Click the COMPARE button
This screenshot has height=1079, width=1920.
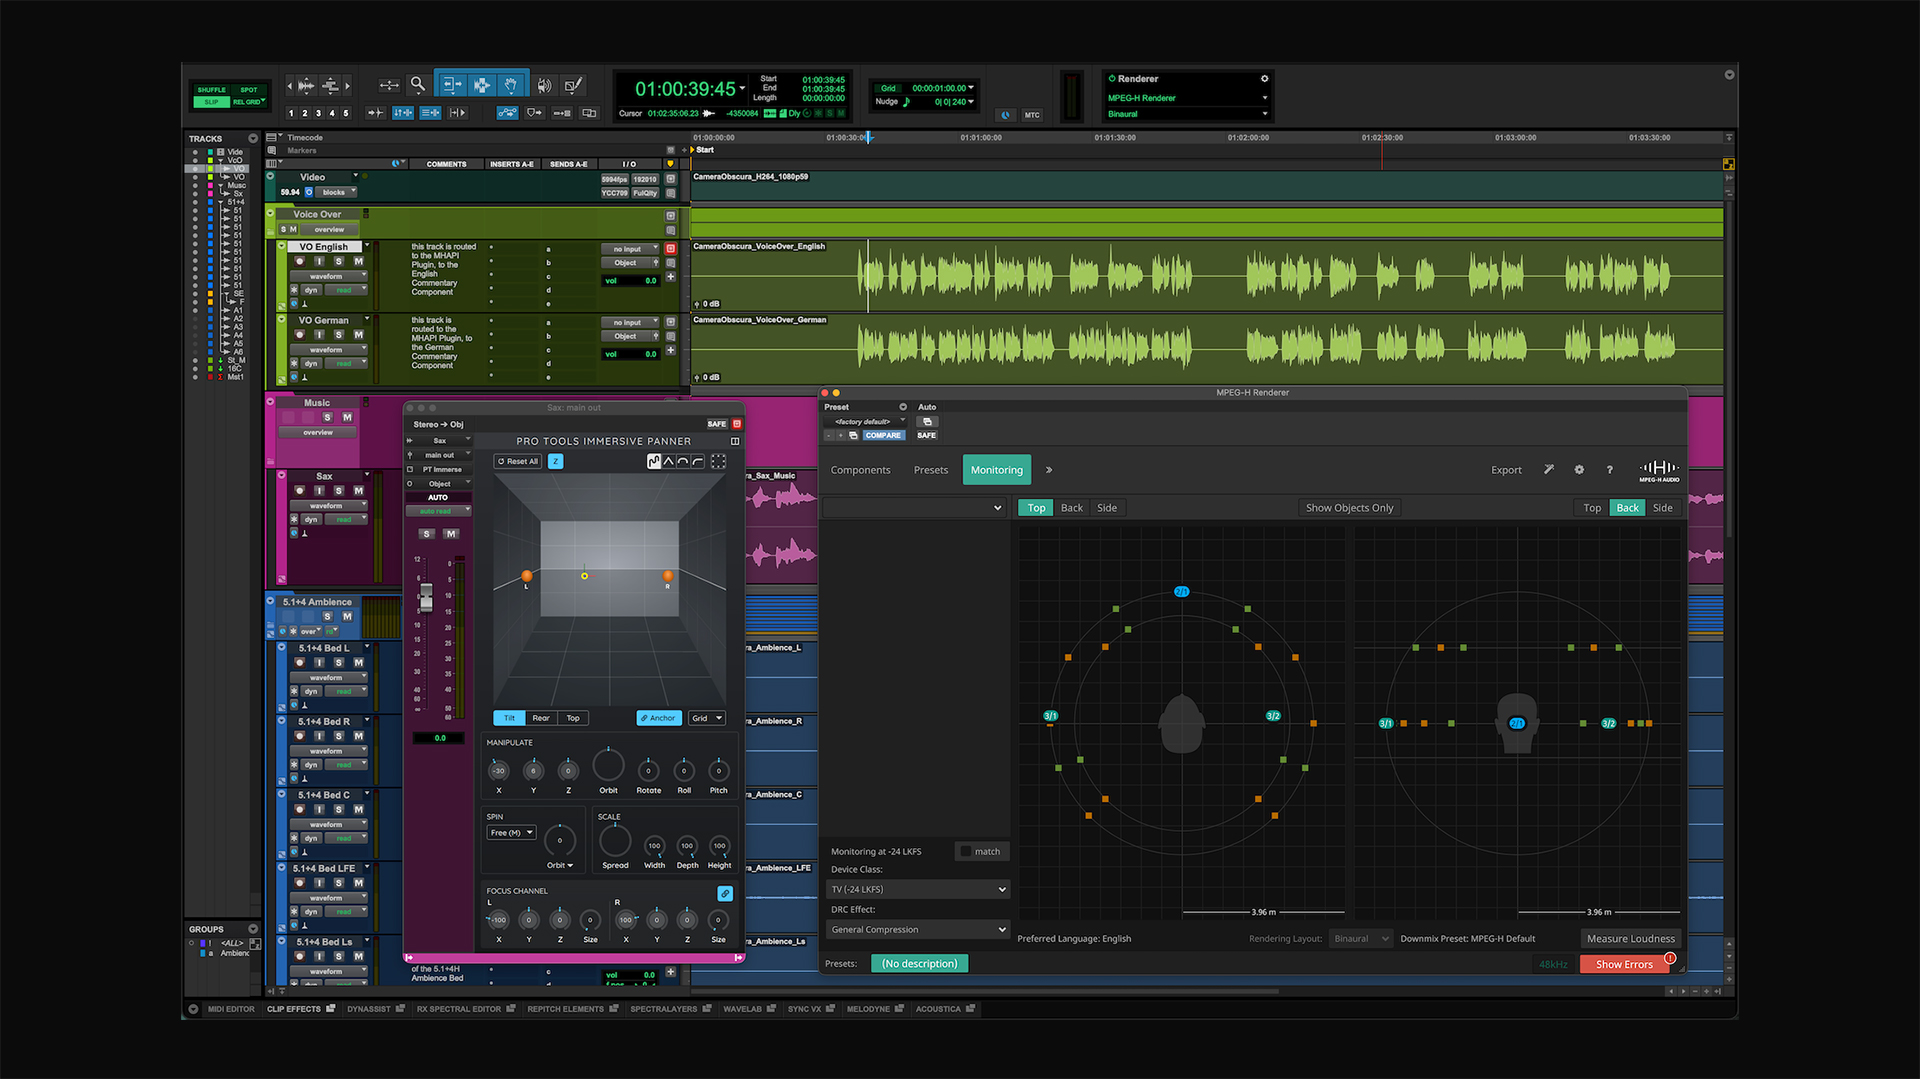tap(883, 435)
